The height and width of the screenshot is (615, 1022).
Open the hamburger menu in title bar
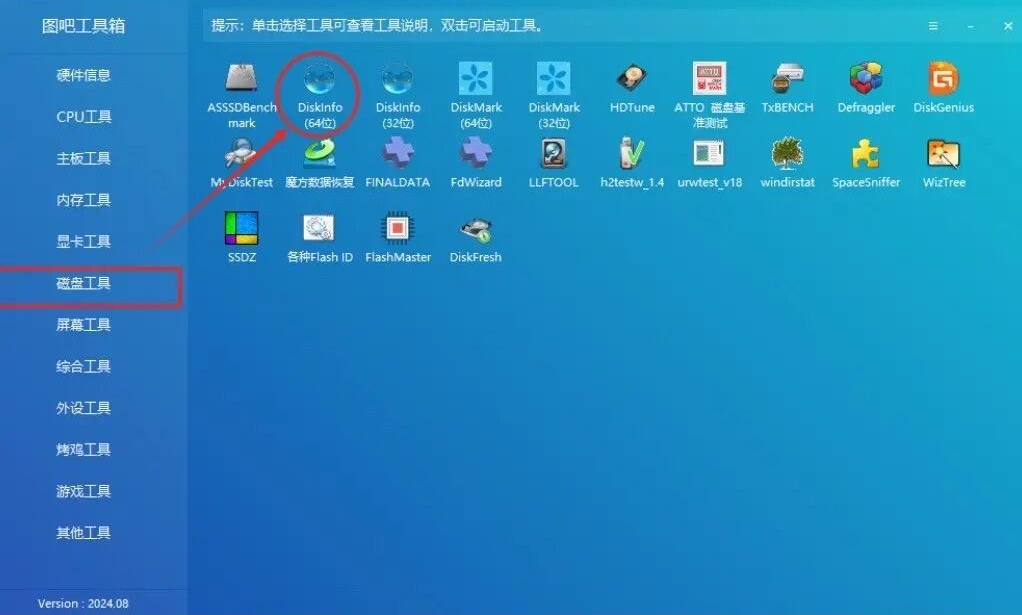pos(933,26)
